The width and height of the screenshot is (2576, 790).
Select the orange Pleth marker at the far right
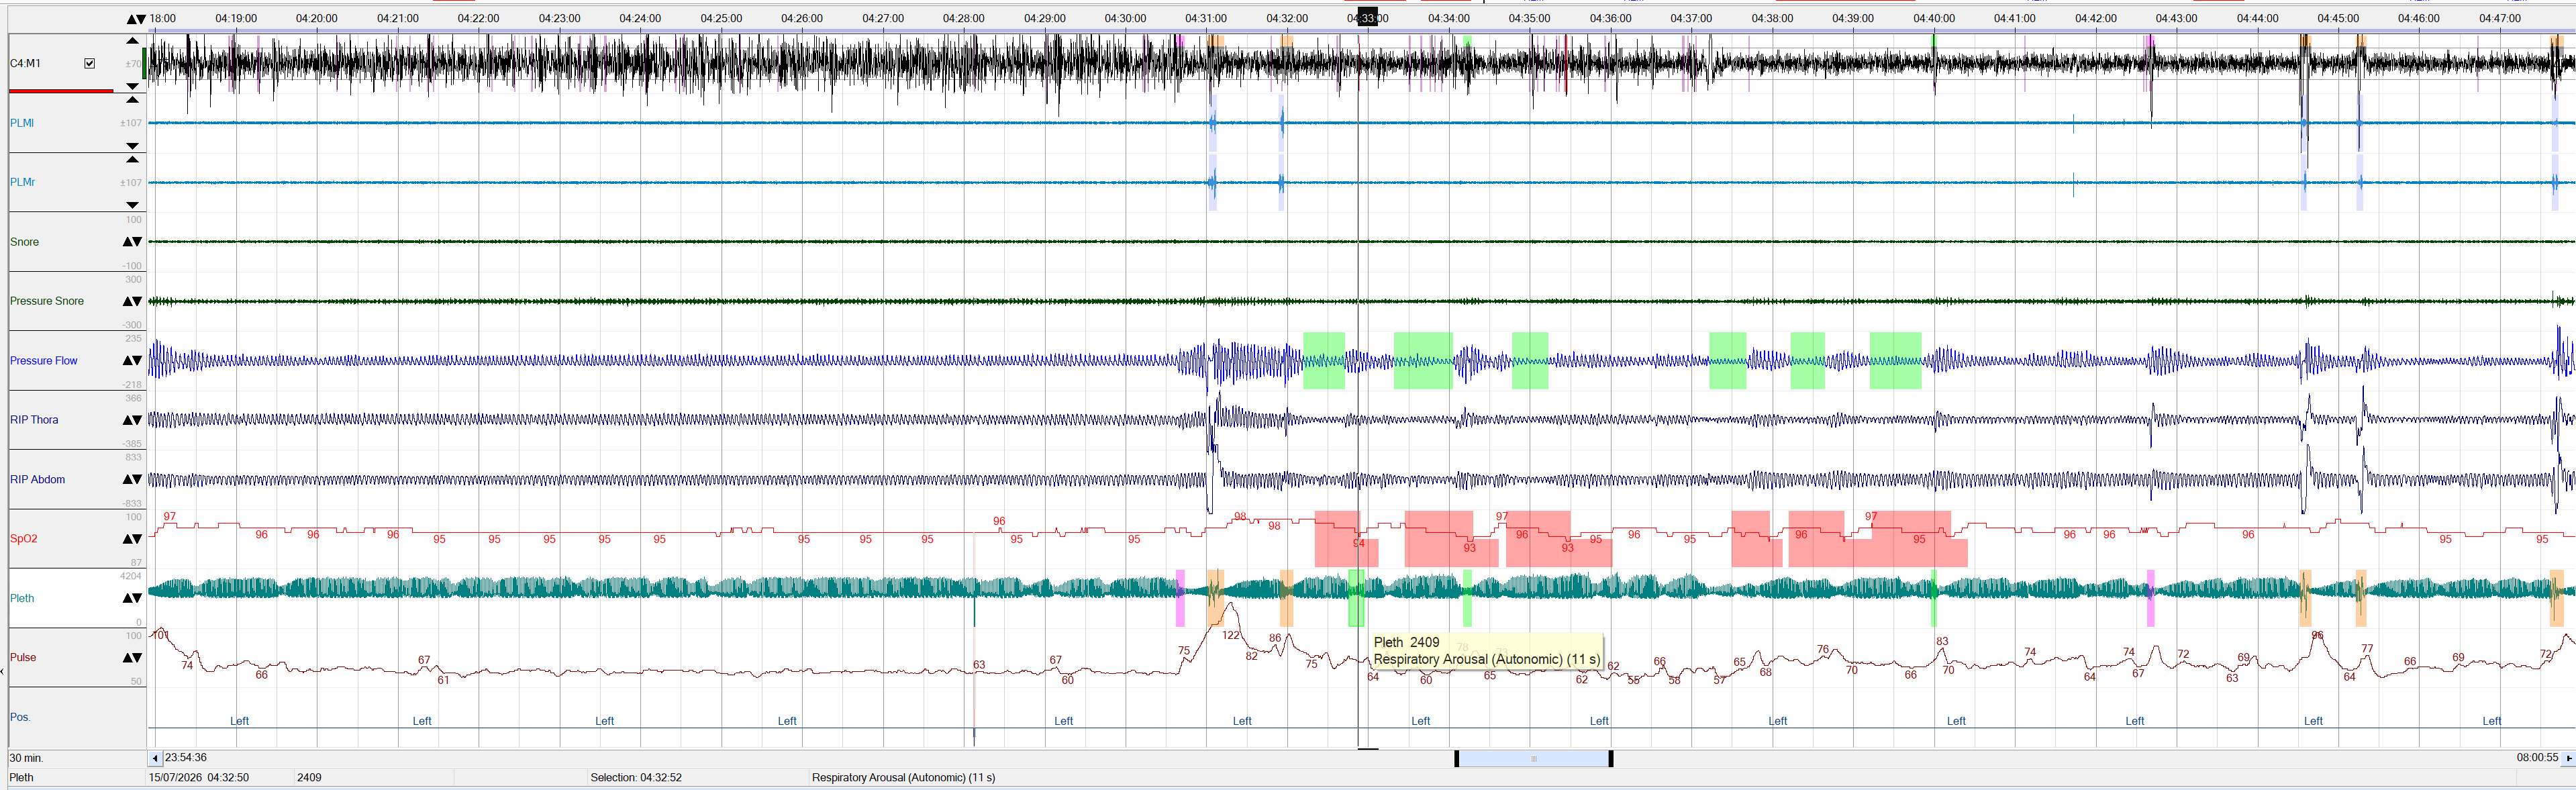[2556, 598]
